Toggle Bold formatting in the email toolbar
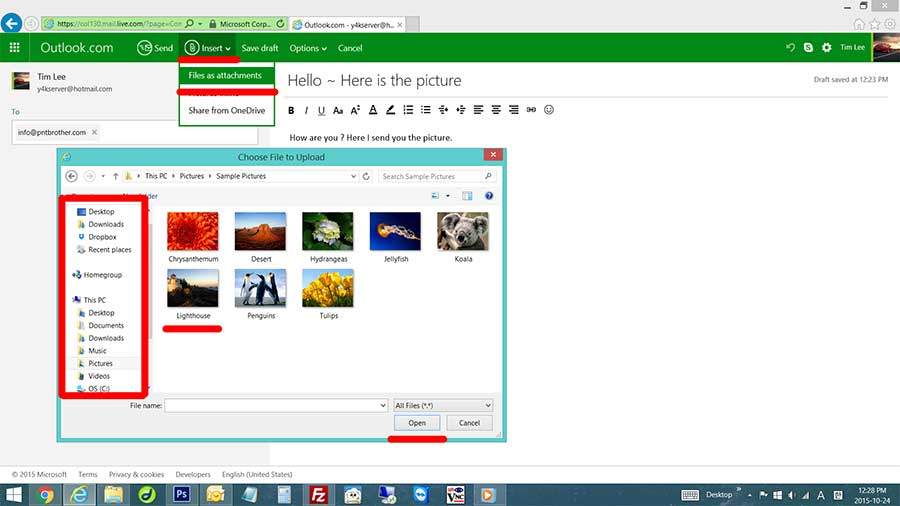This screenshot has height=506, width=900. [291, 110]
